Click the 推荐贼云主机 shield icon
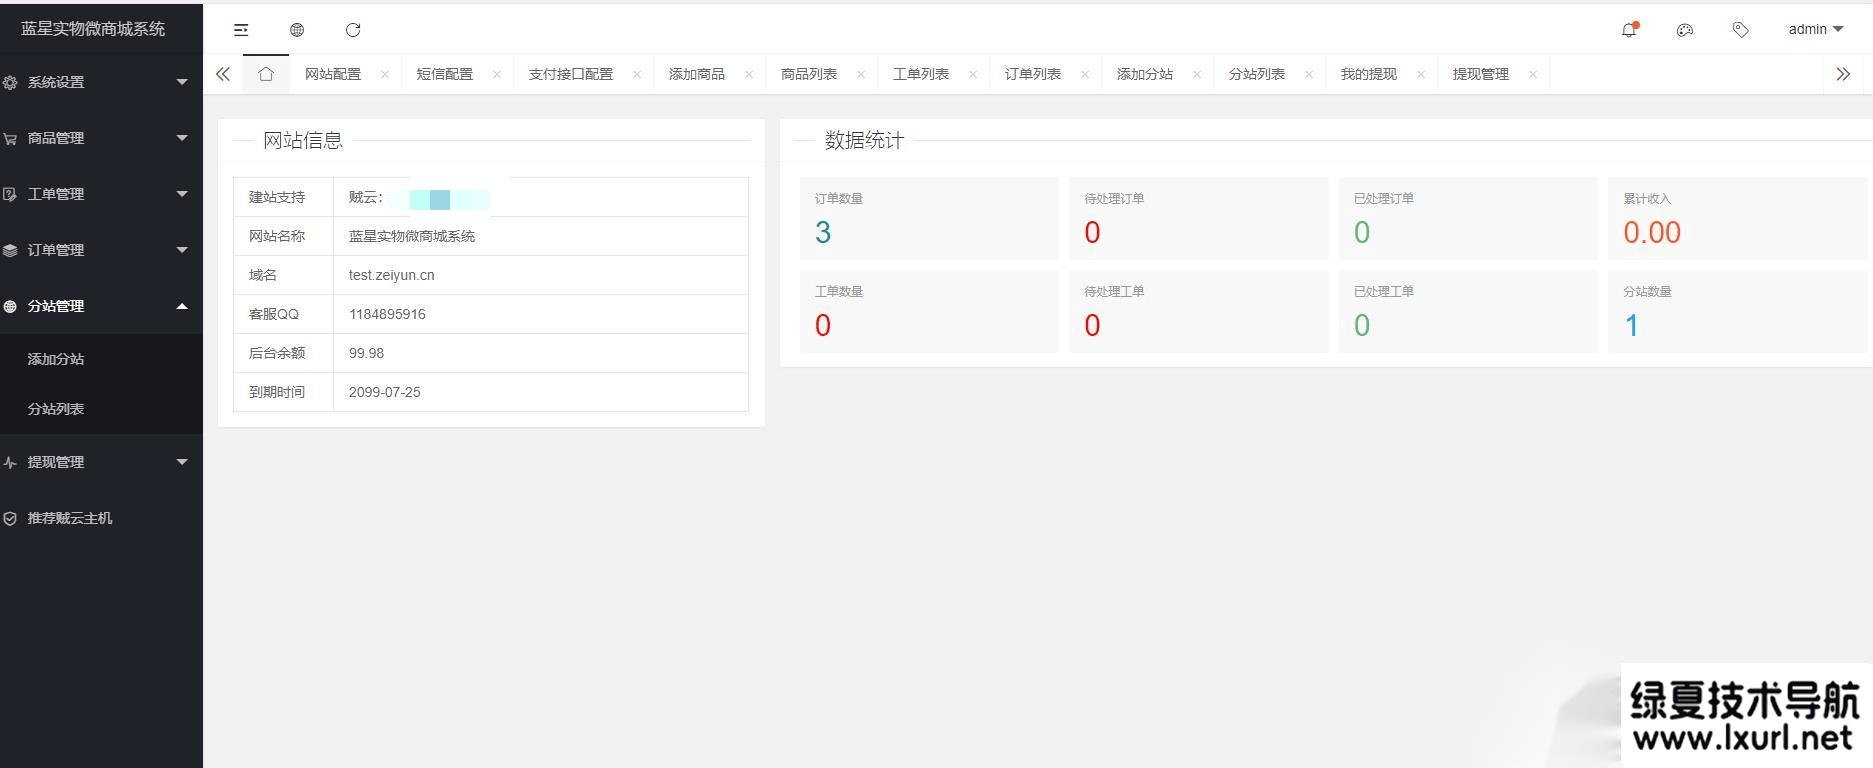This screenshot has height=768, width=1873. pos(10,518)
